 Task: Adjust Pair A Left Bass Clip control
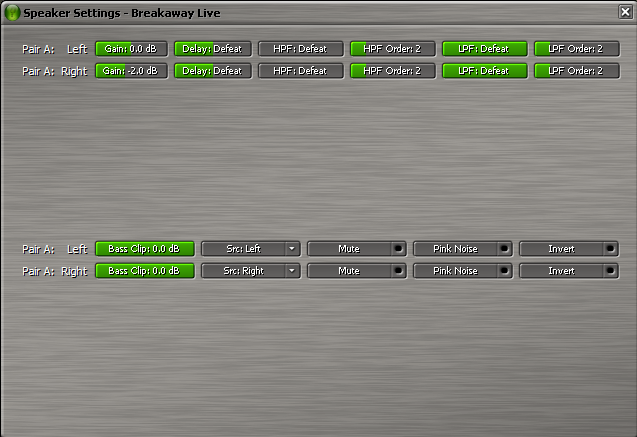click(144, 249)
